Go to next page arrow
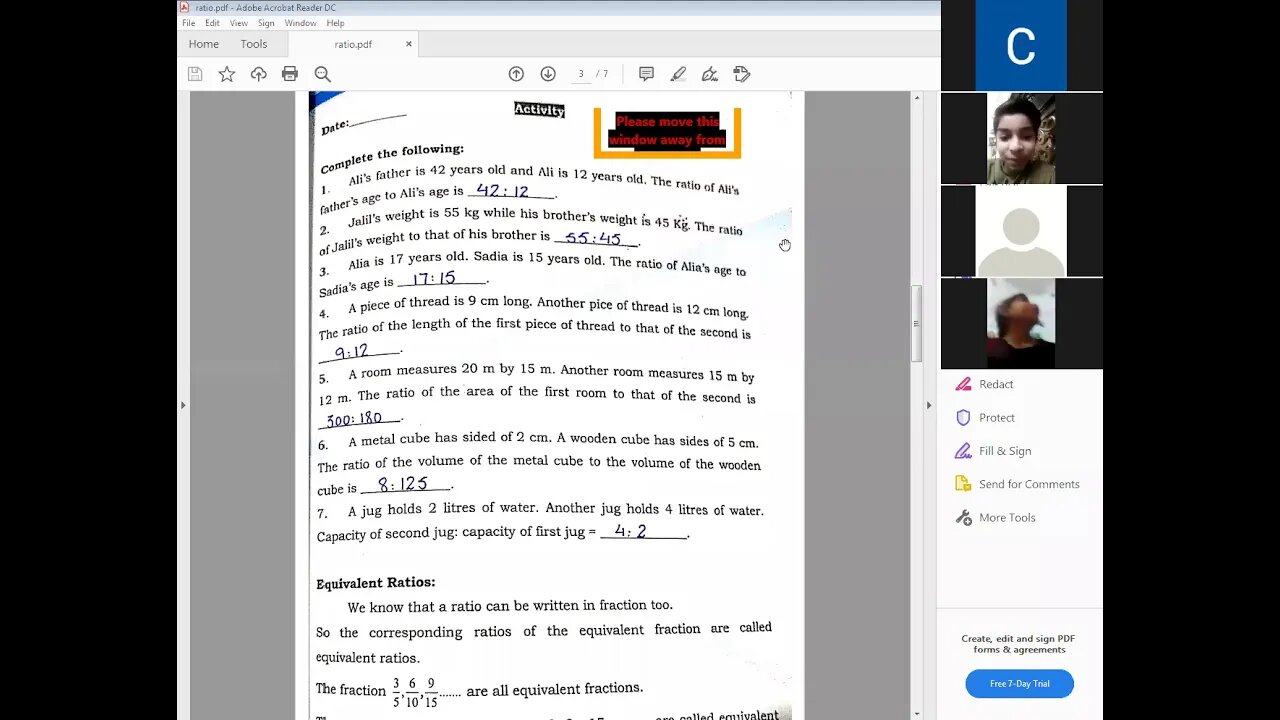1280x720 pixels. 548,74
